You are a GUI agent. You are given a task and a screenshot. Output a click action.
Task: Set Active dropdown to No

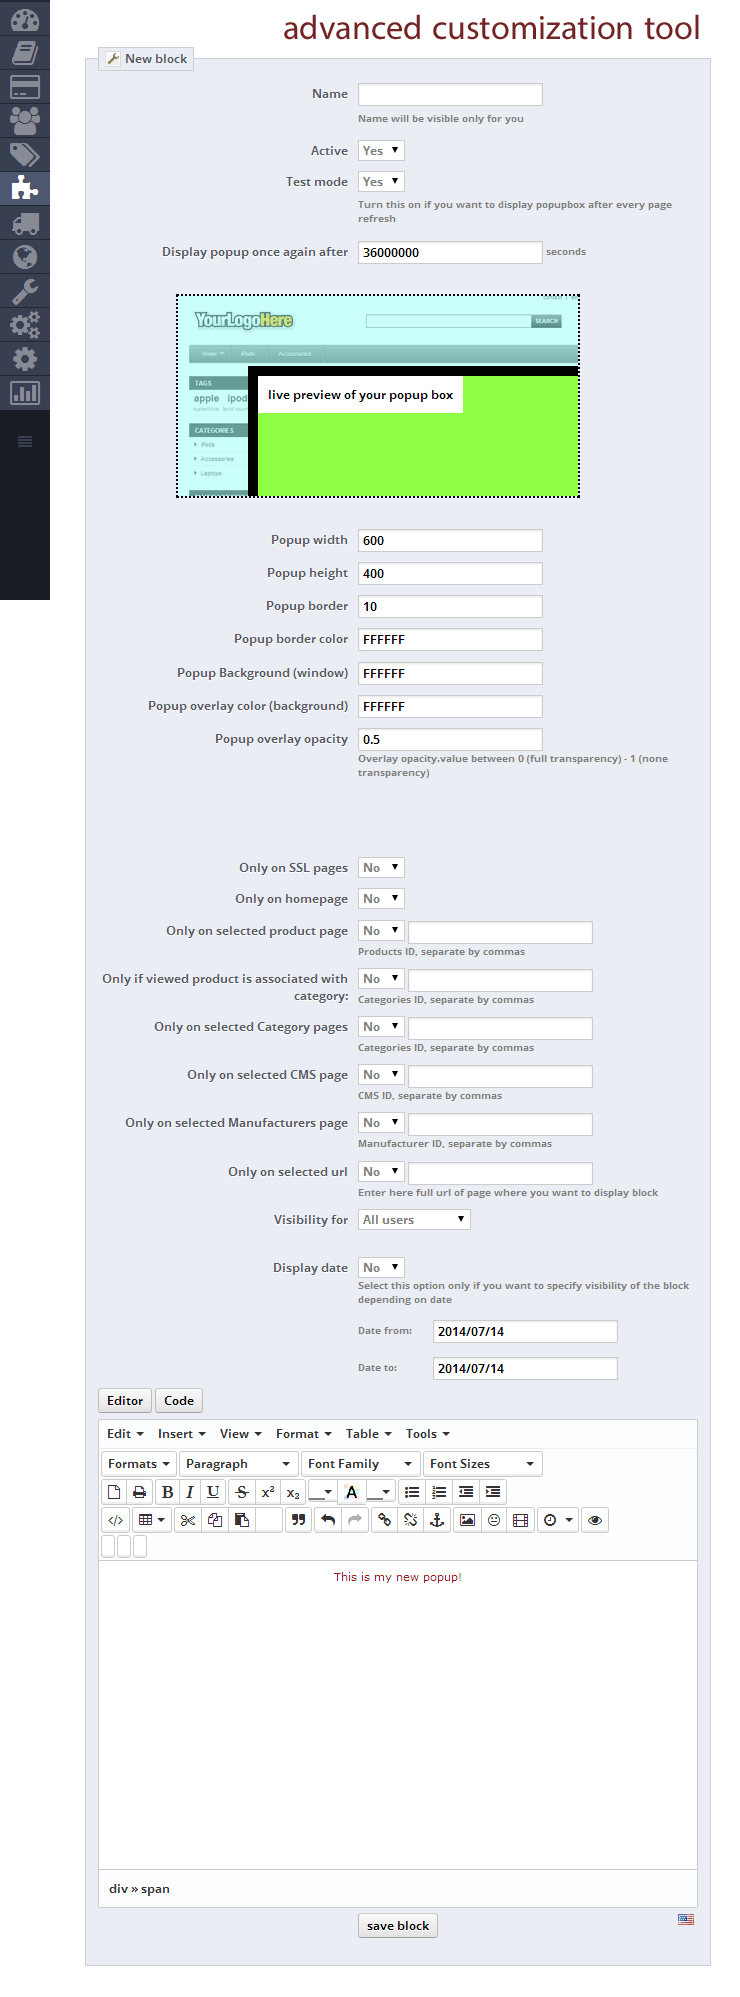tap(381, 150)
